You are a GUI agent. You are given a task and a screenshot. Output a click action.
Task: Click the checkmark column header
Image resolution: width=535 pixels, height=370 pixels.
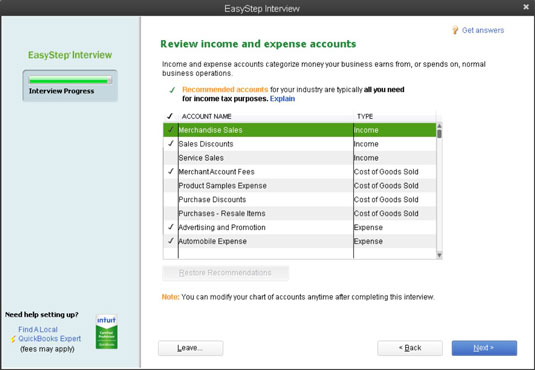(170, 116)
